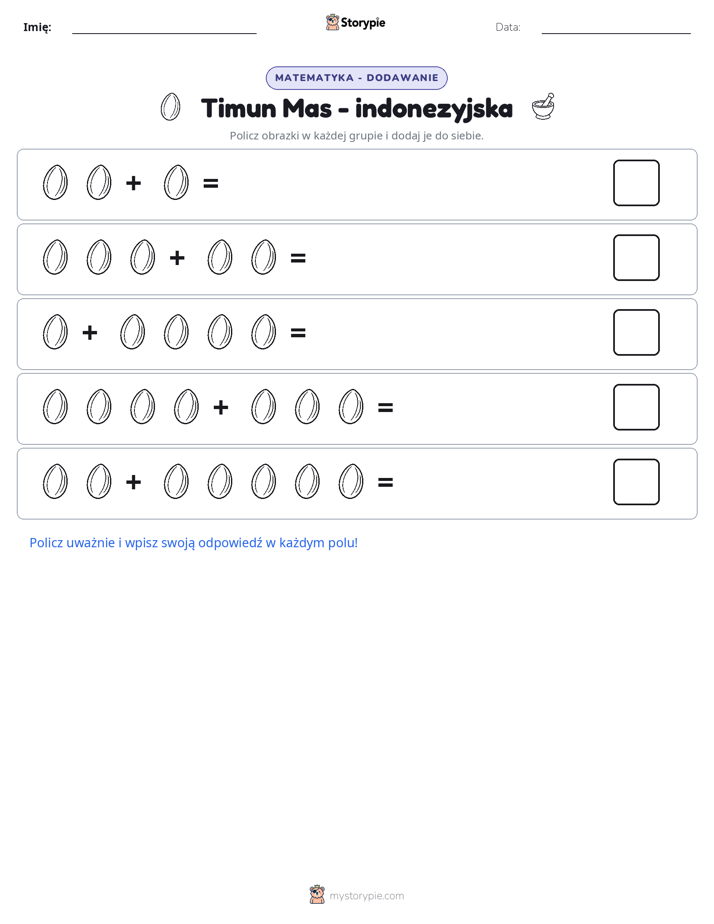This screenshot has width=714, height=924.
Task: Click the mortar and pestle icon
Action: 543,107
